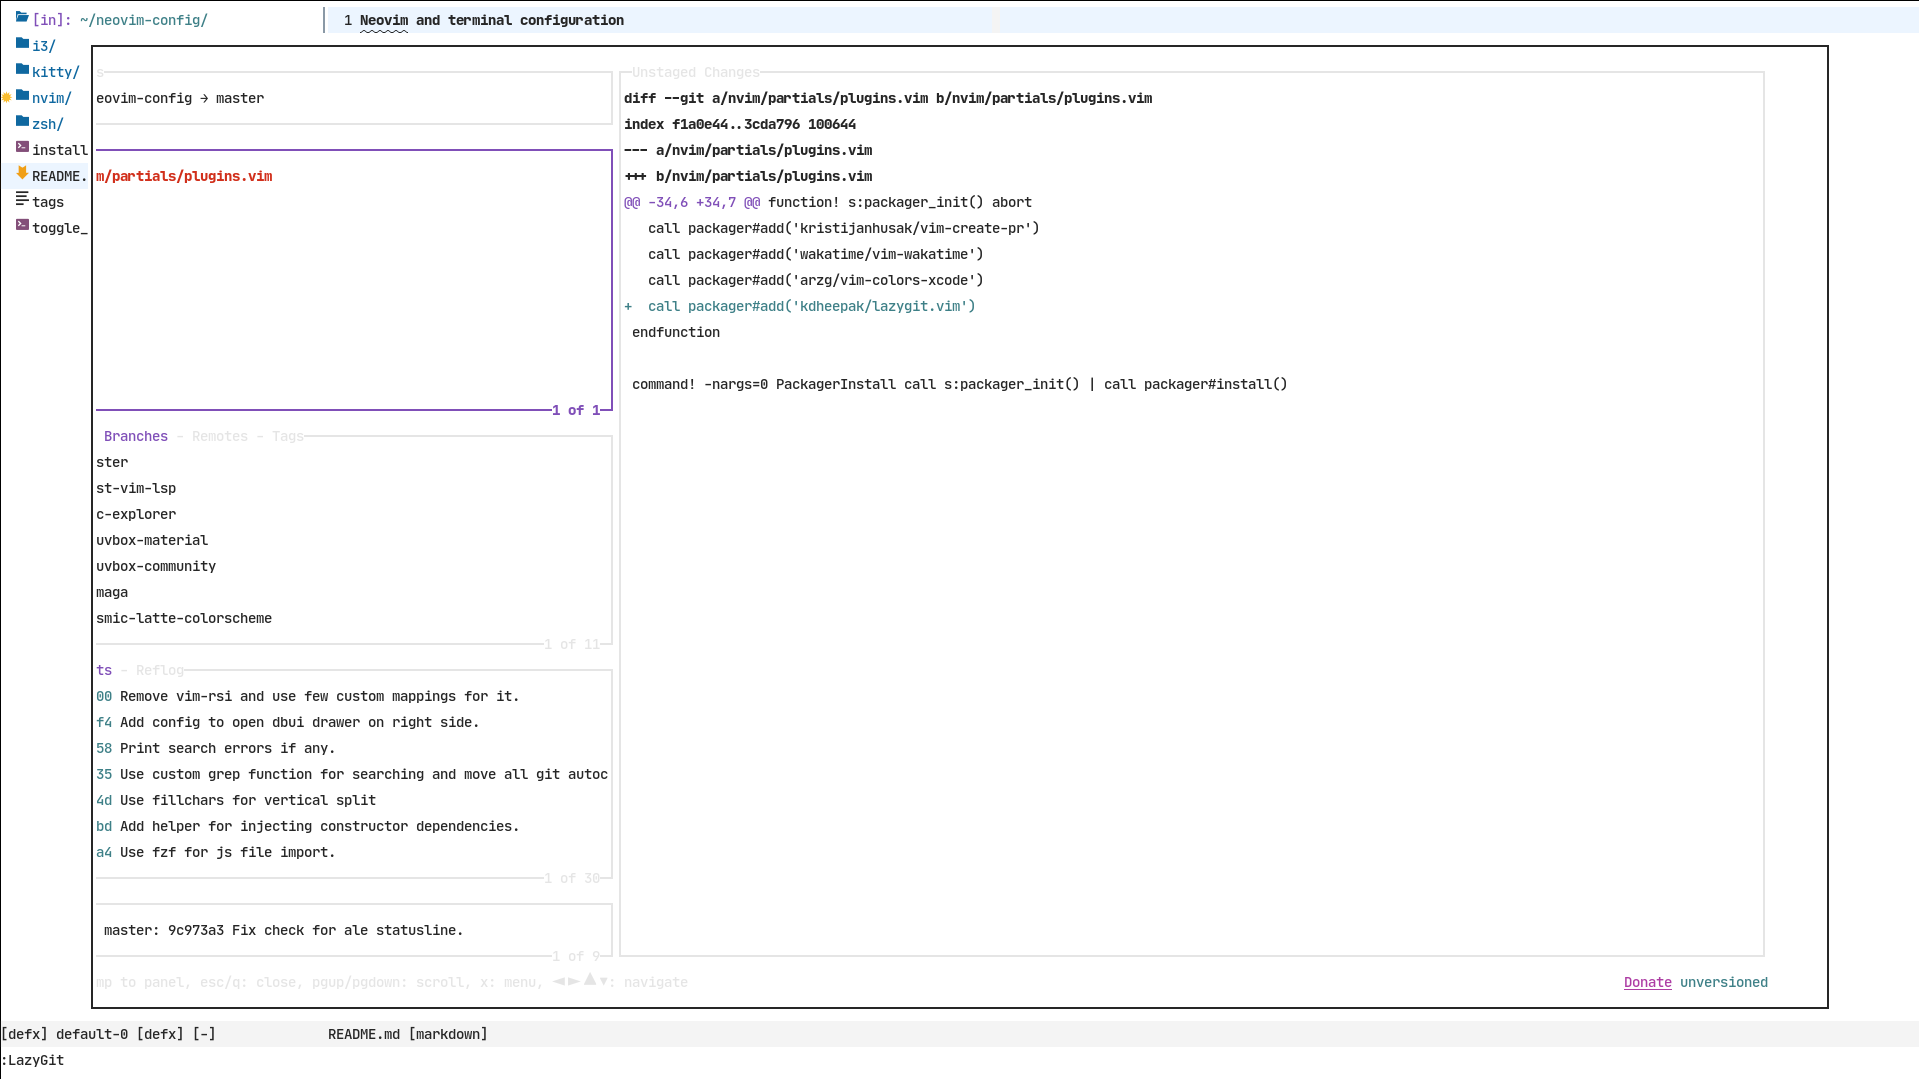Click the index f1a0e44..3cda796 line

coord(740,124)
